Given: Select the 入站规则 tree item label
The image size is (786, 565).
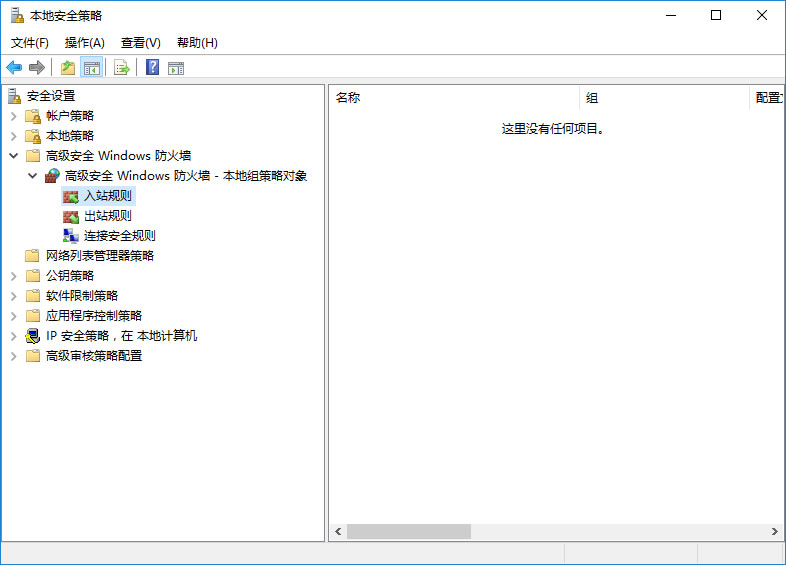Looking at the screenshot, I should point(108,196).
